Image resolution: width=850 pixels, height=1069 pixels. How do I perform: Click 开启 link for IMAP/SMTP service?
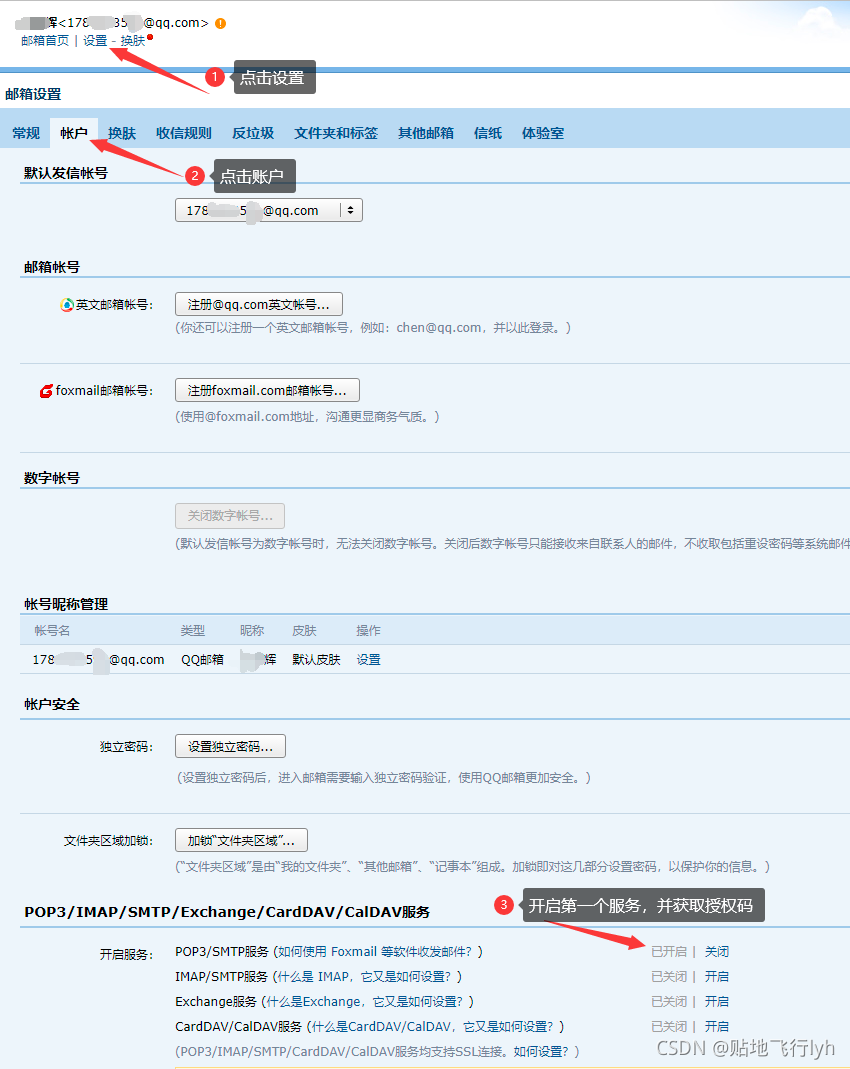[716, 976]
